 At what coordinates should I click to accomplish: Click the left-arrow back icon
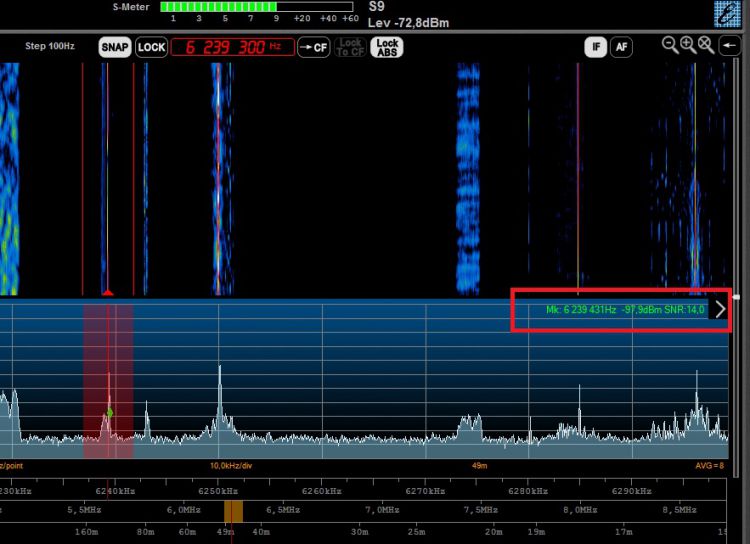pyautogui.click(x=729, y=46)
